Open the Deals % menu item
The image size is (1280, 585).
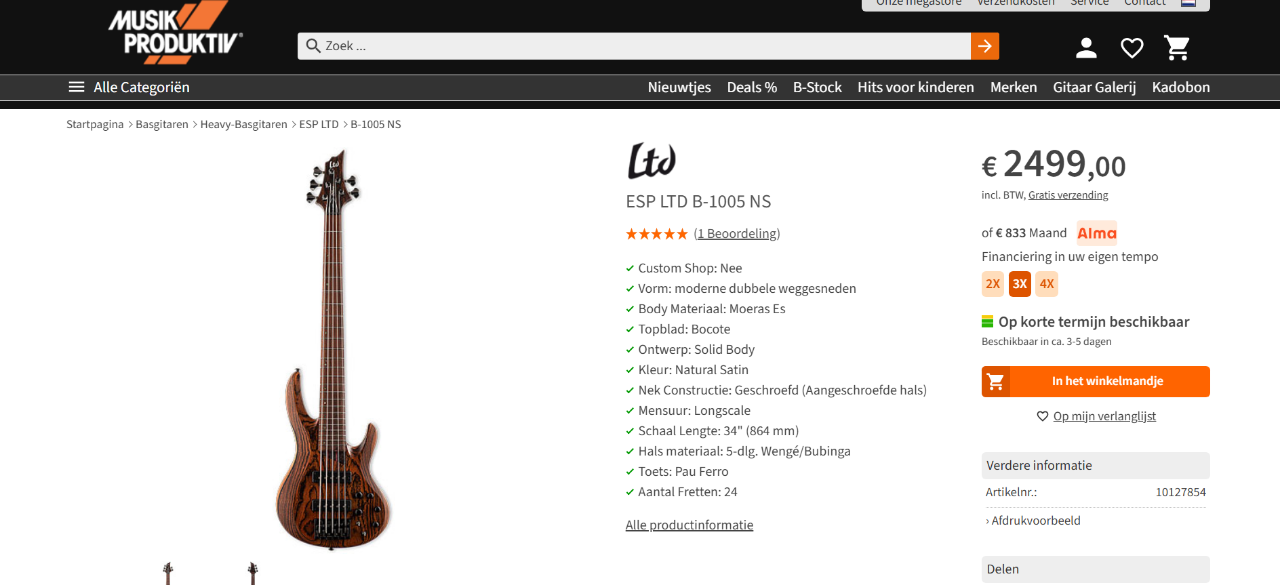[752, 87]
